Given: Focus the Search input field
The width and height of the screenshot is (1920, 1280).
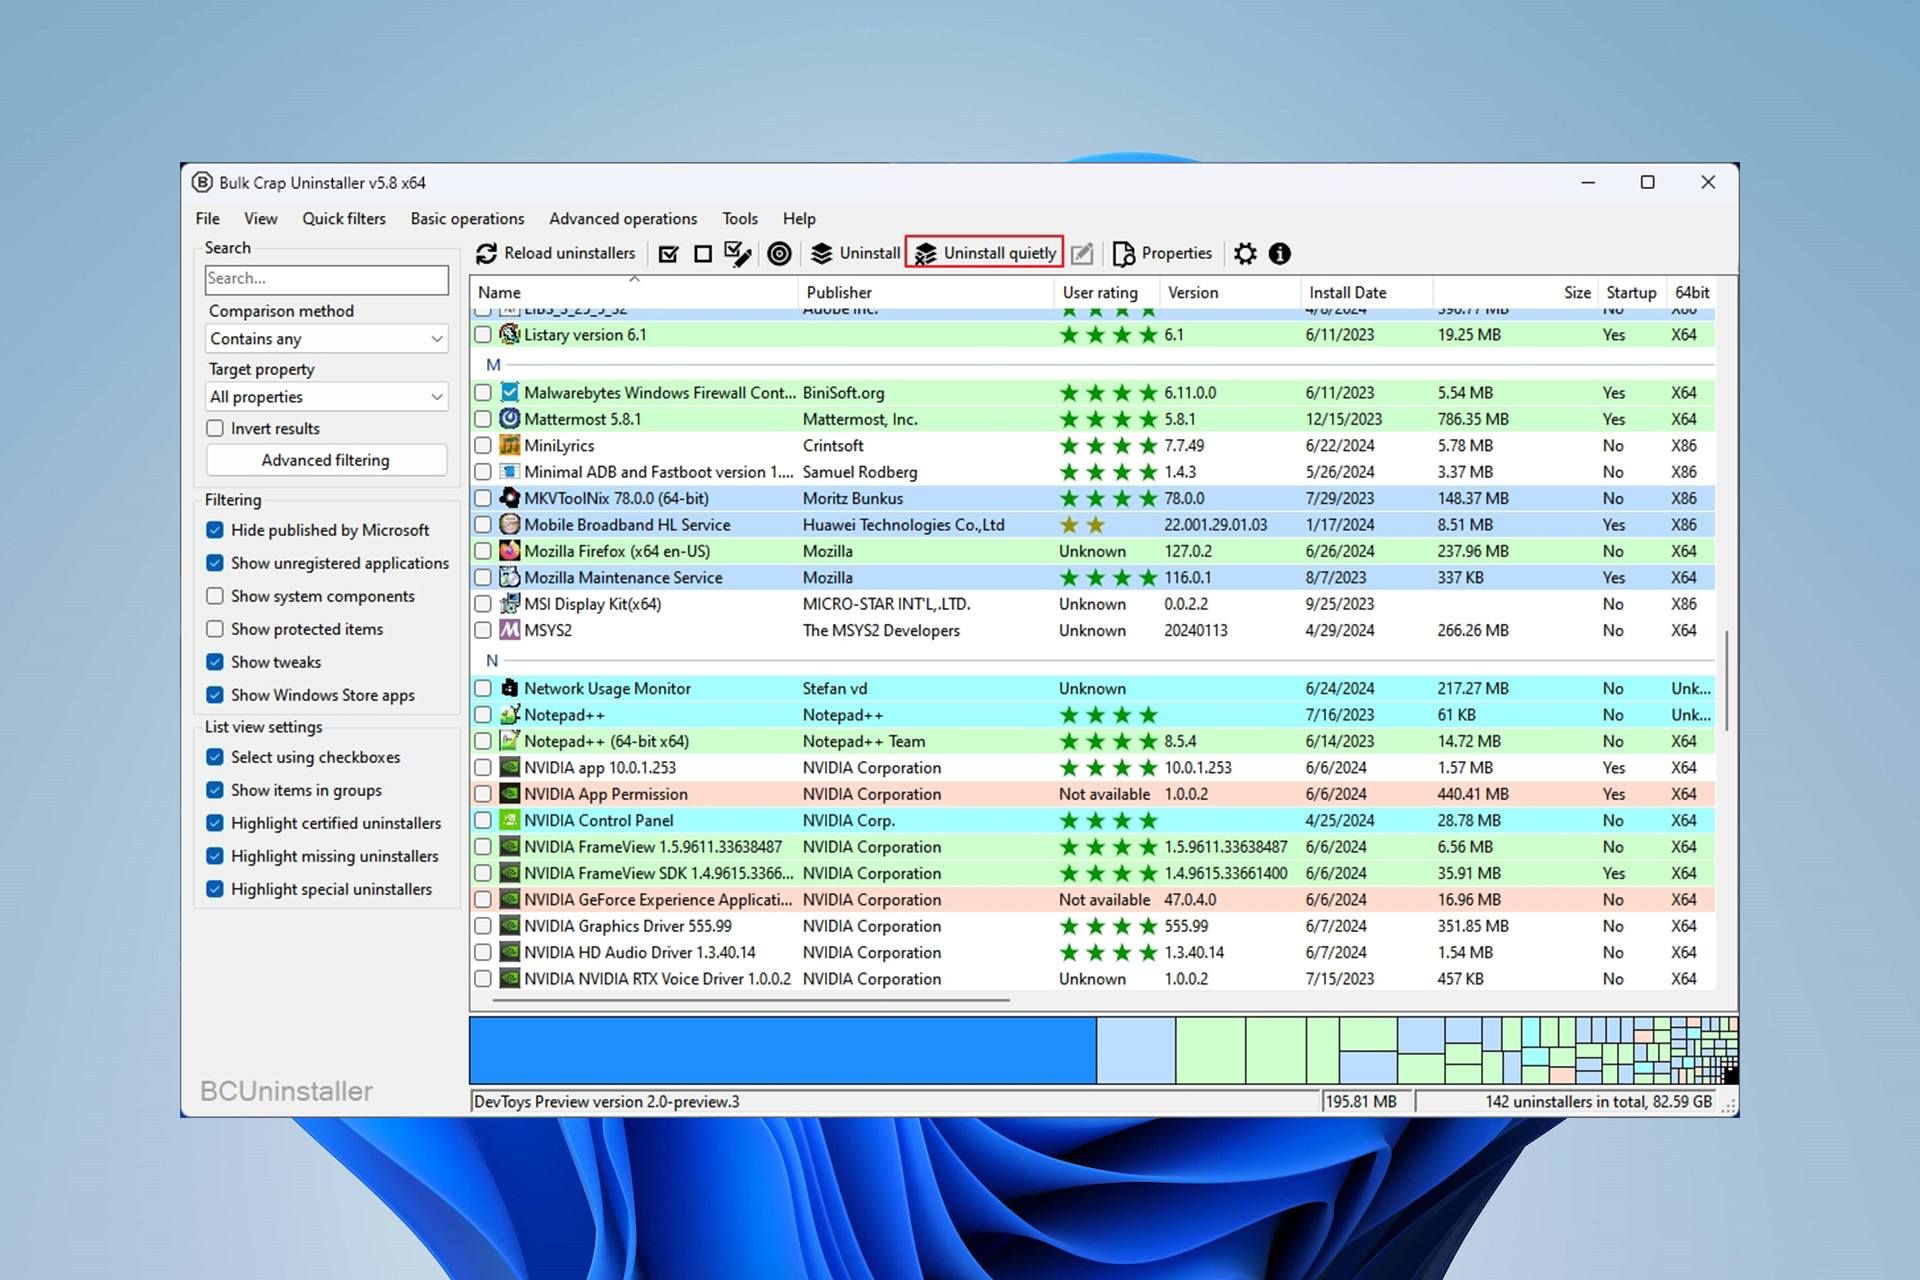Looking at the screenshot, I should coord(326,279).
